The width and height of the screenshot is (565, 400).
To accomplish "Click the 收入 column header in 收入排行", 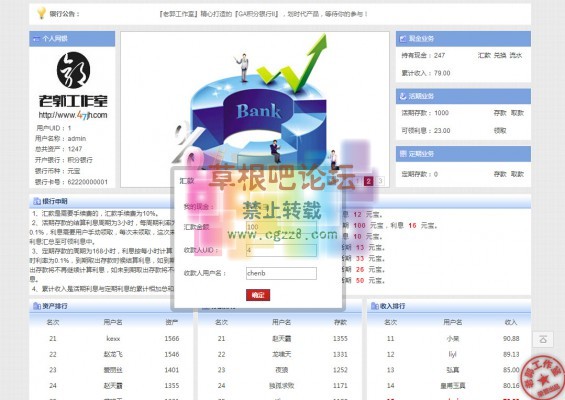I will pyautogui.click(x=511, y=322).
